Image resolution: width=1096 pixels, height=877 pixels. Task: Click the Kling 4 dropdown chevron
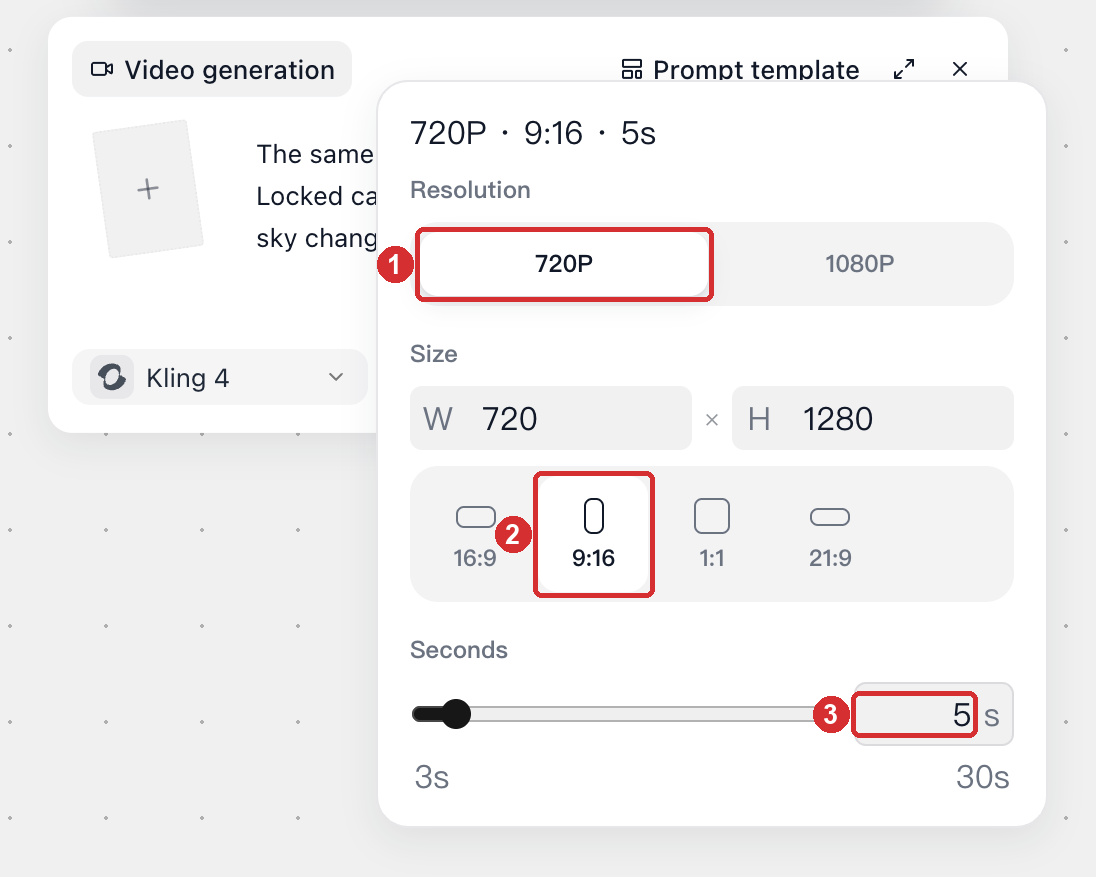pyautogui.click(x=336, y=377)
